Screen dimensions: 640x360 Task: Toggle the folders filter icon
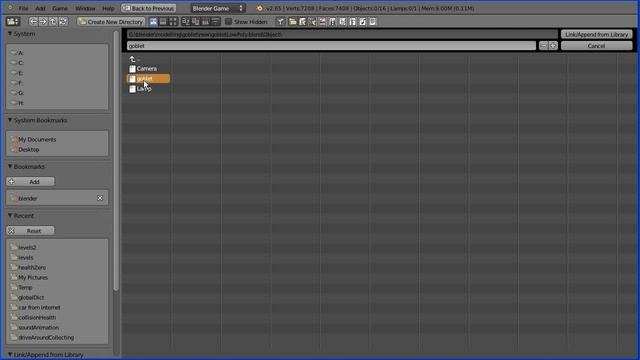(x=293, y=22)
